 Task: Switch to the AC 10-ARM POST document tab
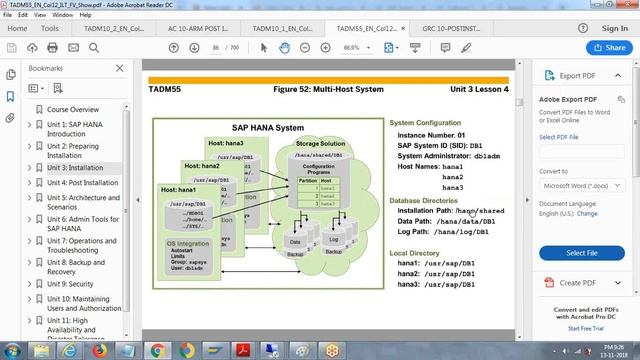click(x=198, y=28)
